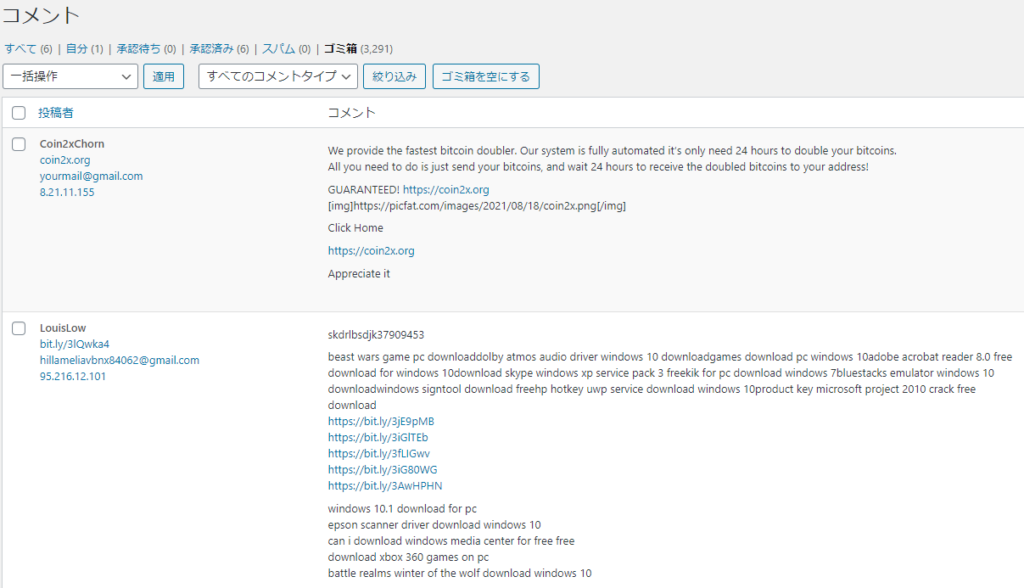Click the 適用 apply button
Screen dimensions: 1024x588
coord(163,76)
